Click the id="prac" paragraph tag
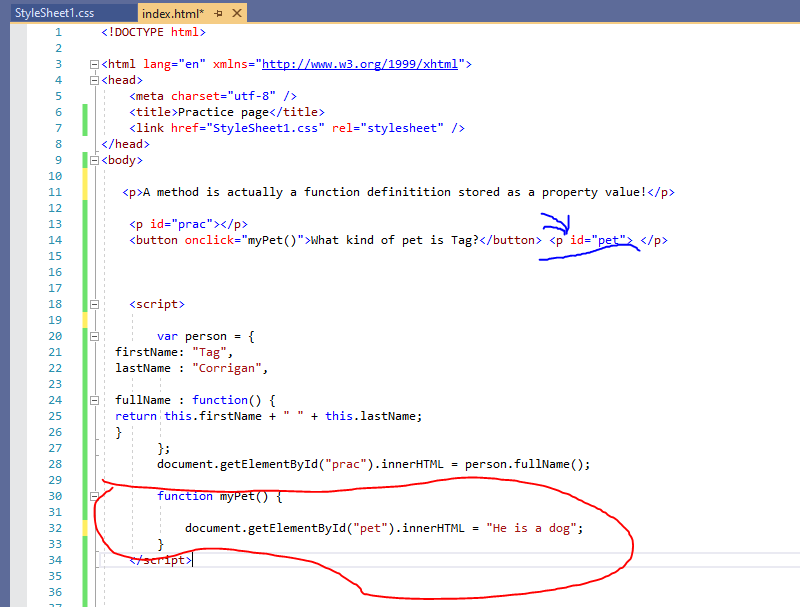Image resolution: width=800 pixels, height=607 pixels. pos(188,224)
